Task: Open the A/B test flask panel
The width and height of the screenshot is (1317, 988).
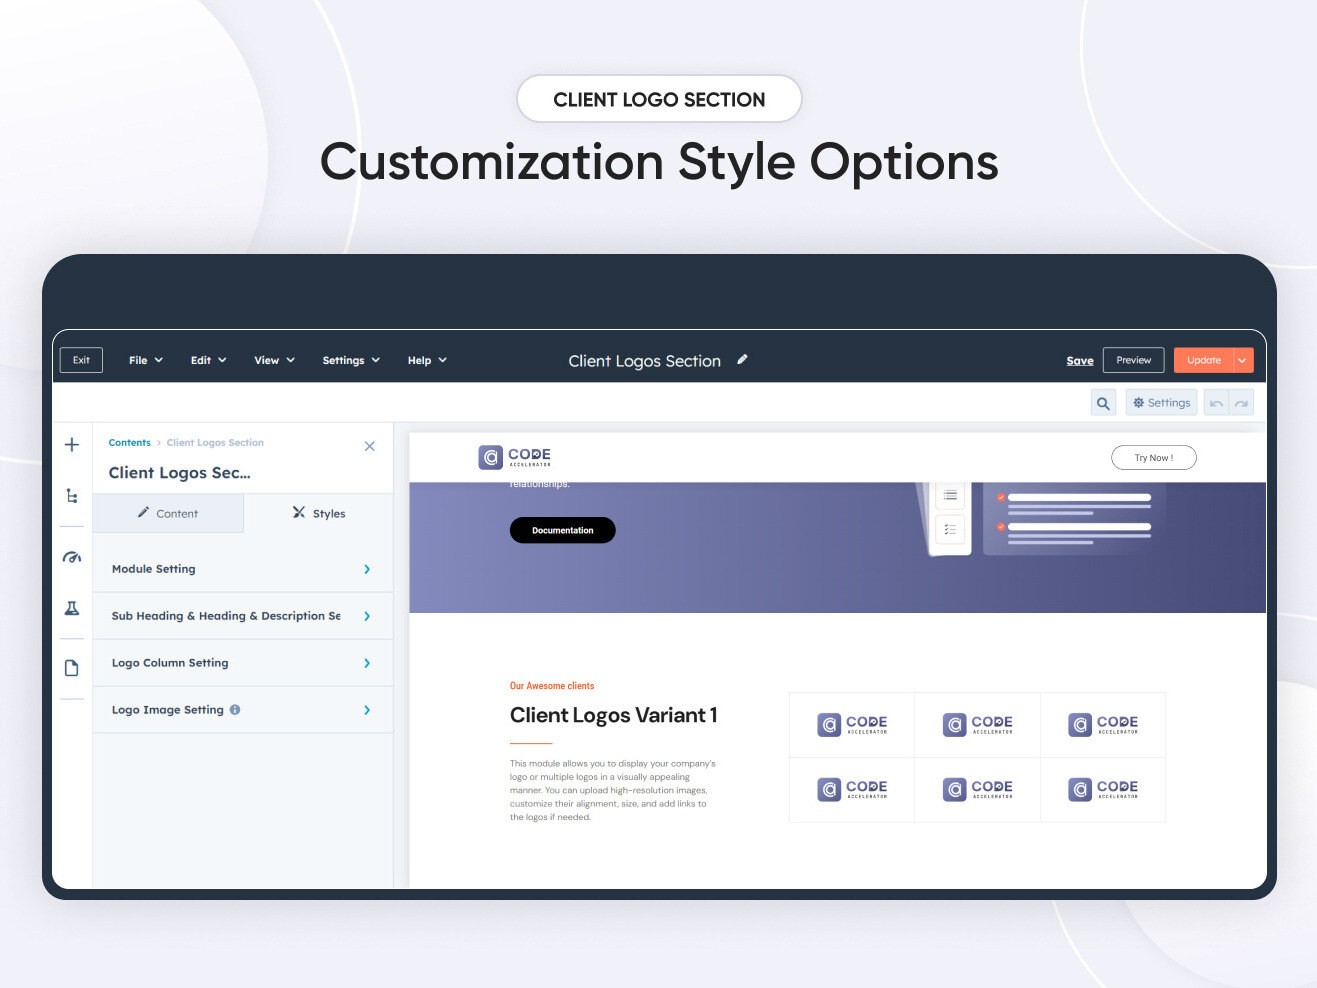Action: tap(71, 608)
